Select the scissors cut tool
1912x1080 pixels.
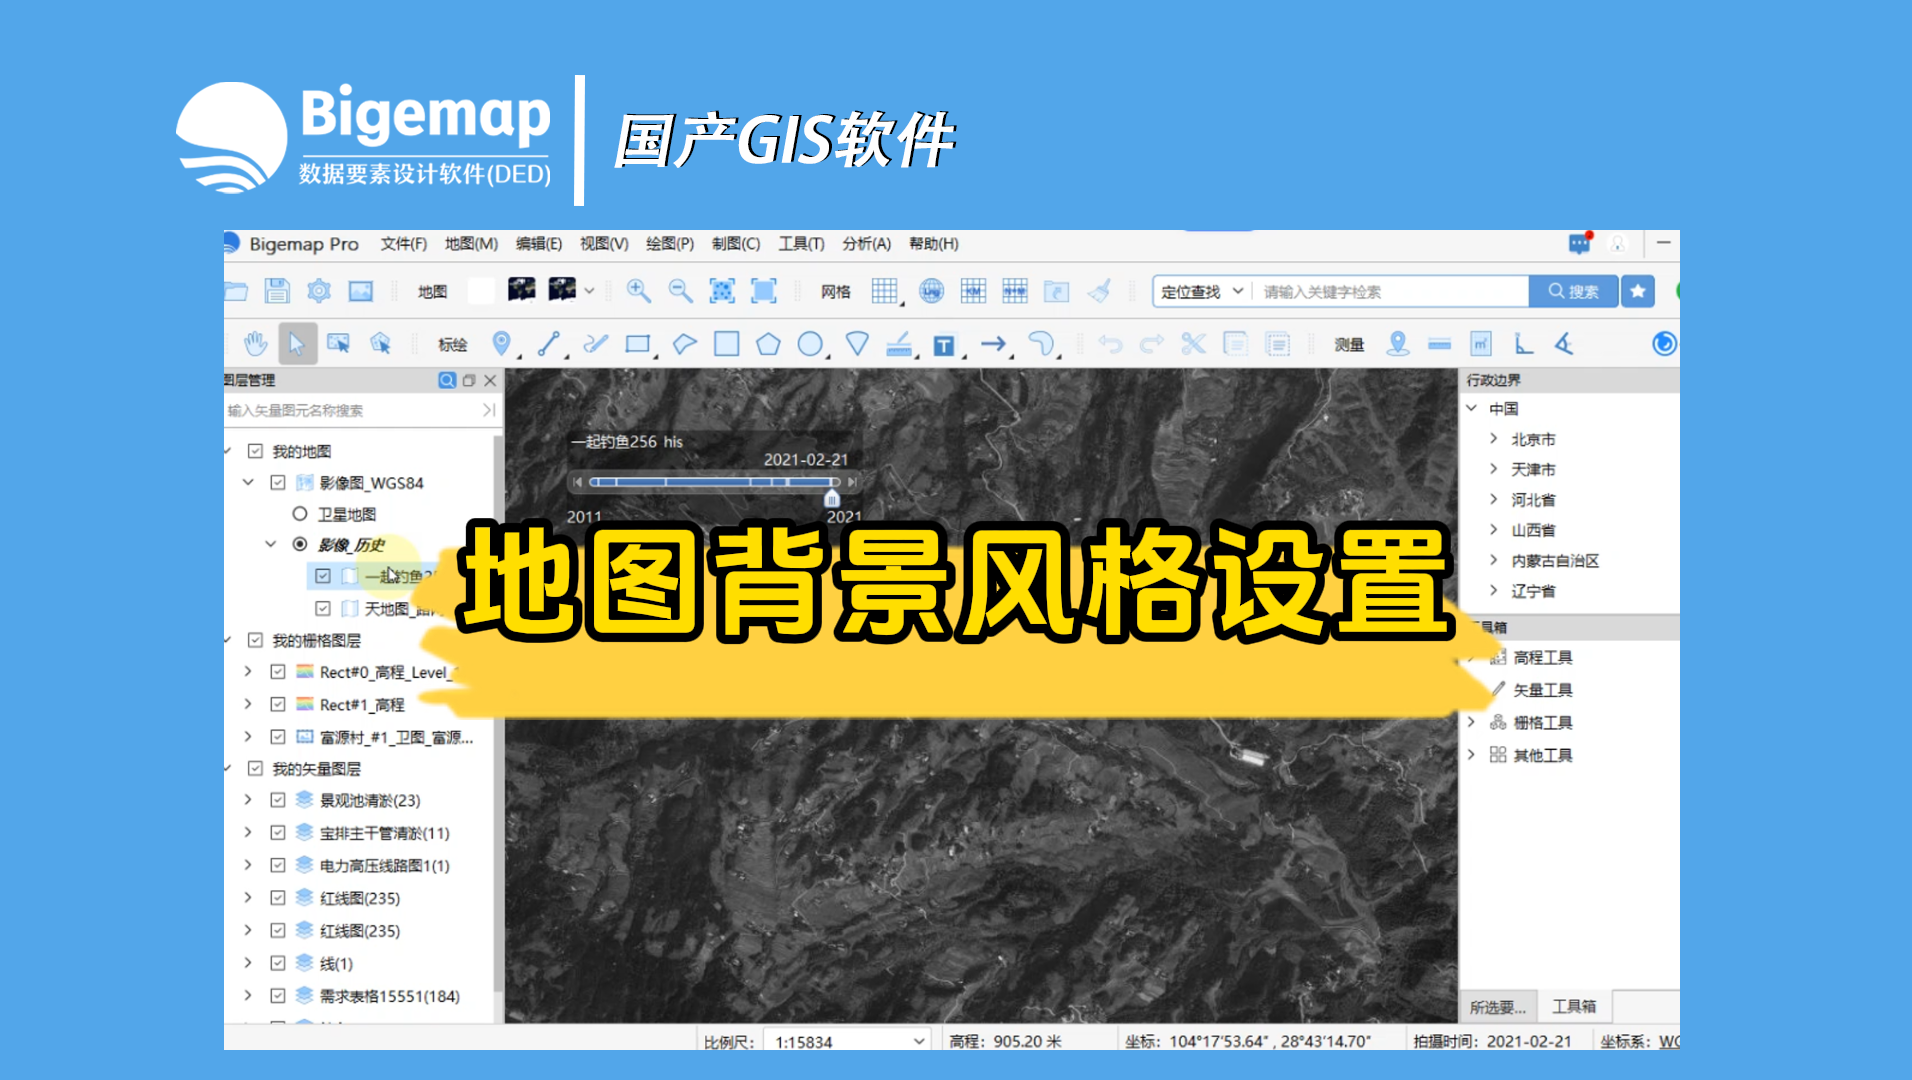click(1192, 343)
